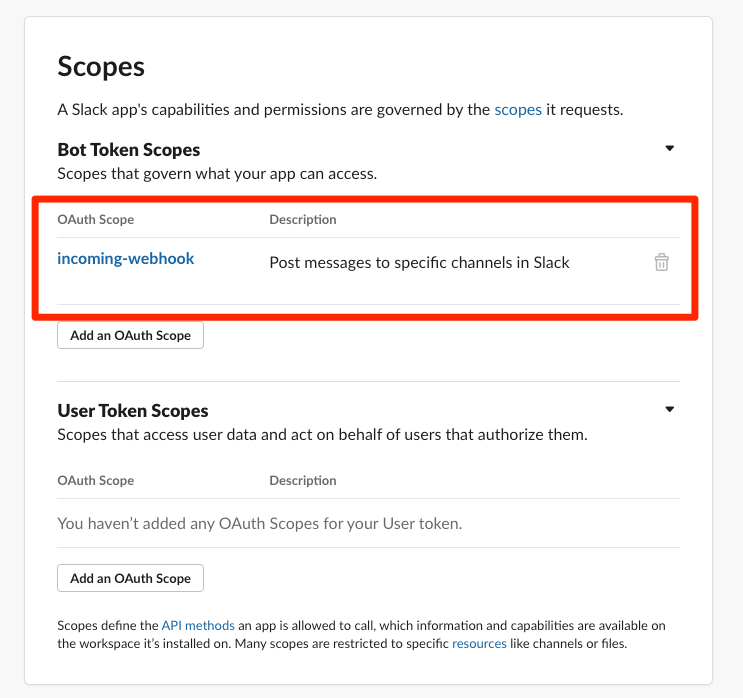The image size is (743, 698).
Task: Open the incoming-webhook scope link
Action: tap(126, 258)
